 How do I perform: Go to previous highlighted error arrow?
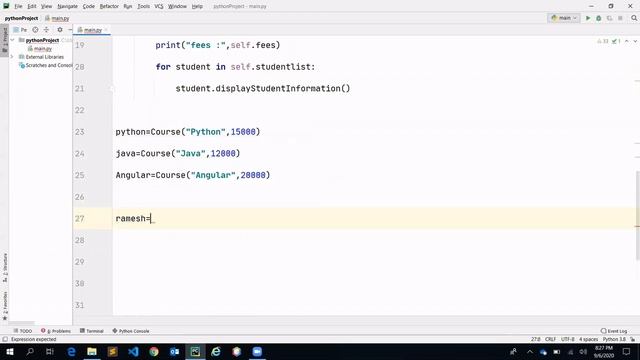click(x=627, y=41)
